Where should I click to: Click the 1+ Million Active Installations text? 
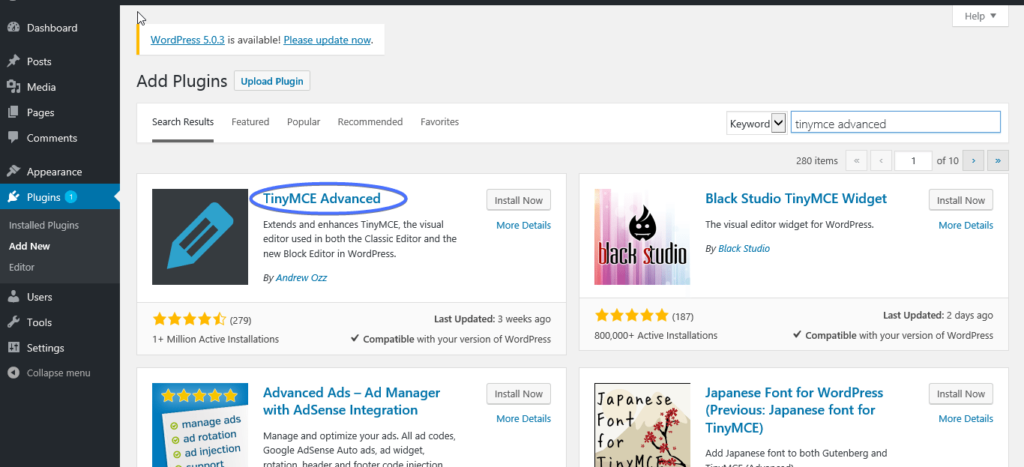tap(216, 339)
